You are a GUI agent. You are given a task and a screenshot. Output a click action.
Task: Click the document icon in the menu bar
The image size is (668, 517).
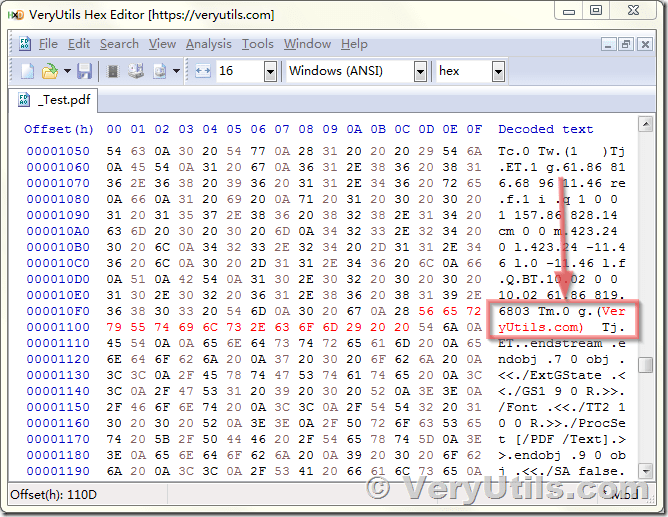coord(24,44)
